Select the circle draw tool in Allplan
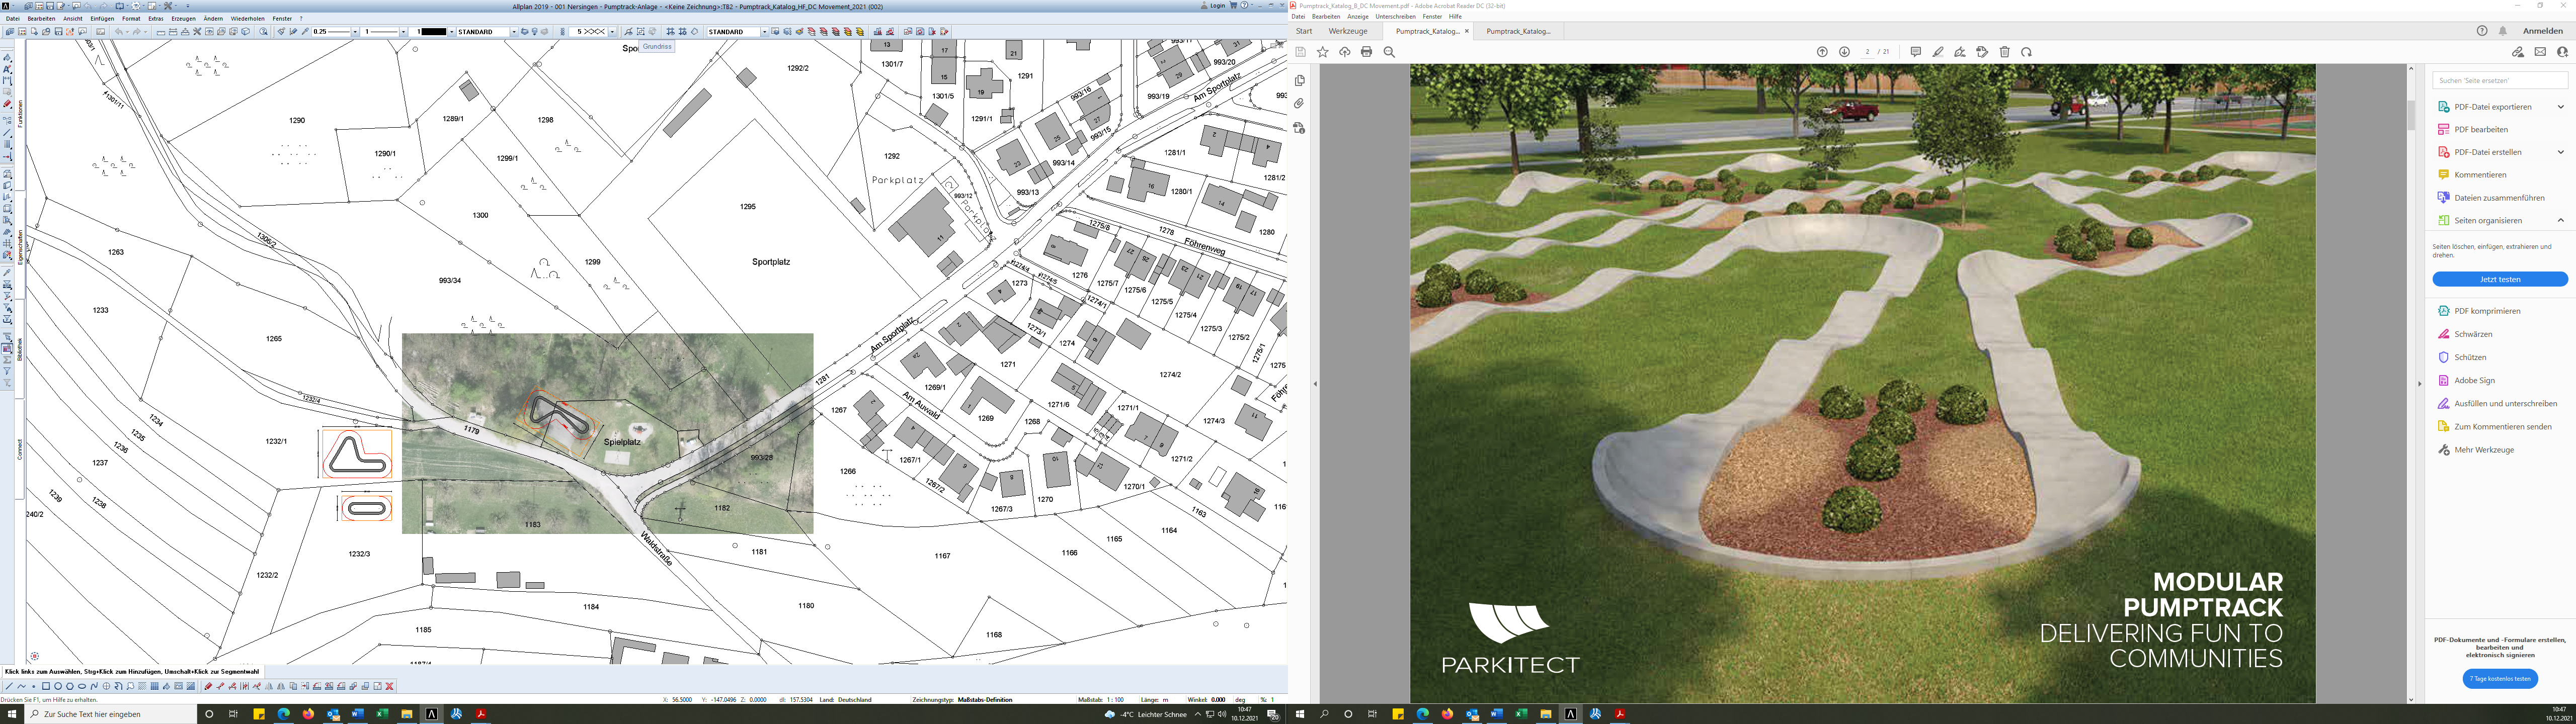 coord(58,686)
